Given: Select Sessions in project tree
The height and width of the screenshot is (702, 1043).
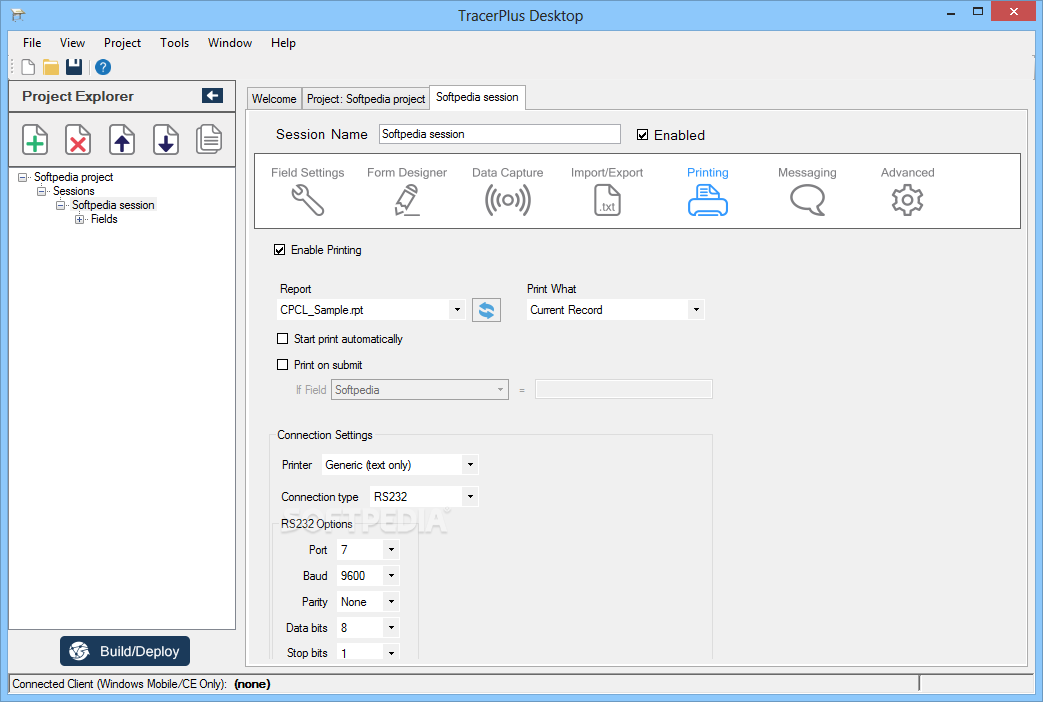Looking at the screenshot, I should pos(73,191).
